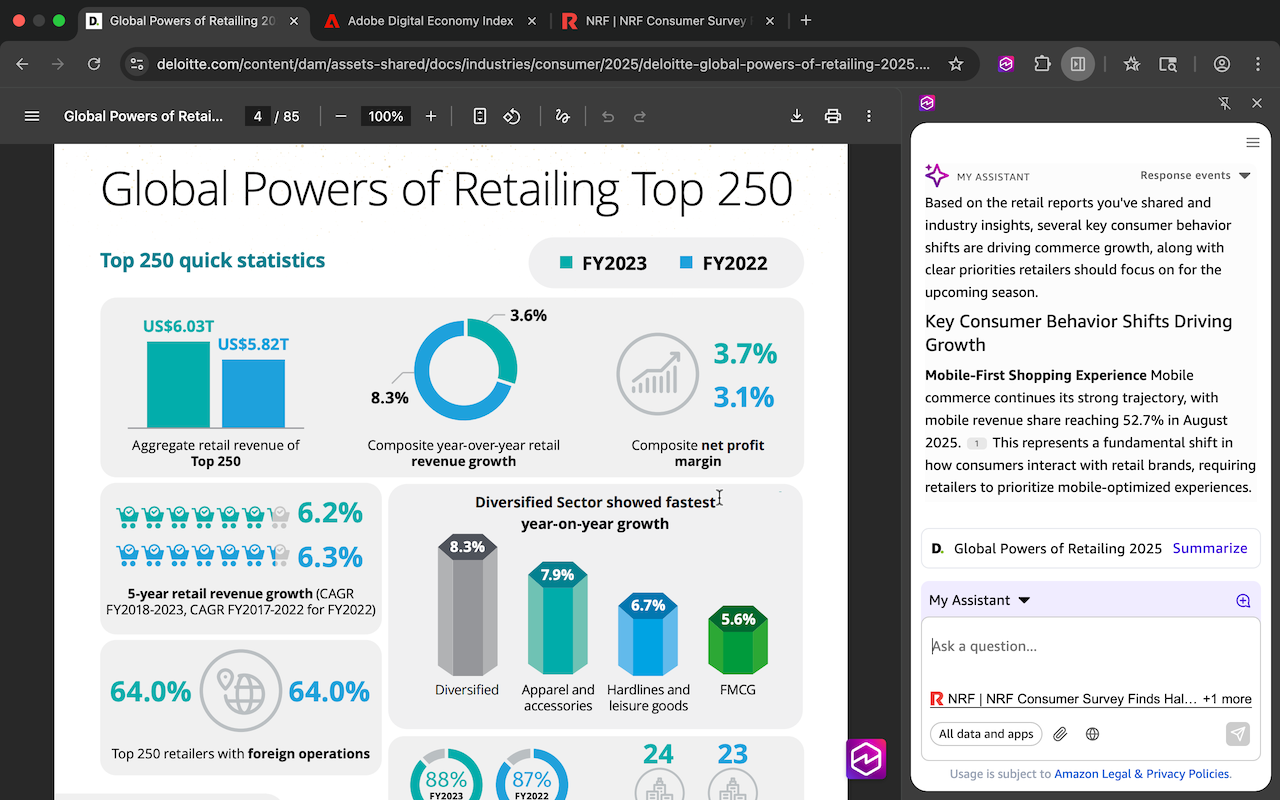The image size is (1280, 800).
Task: Open the All data and apps selector
Action: [x=985, y=734]
